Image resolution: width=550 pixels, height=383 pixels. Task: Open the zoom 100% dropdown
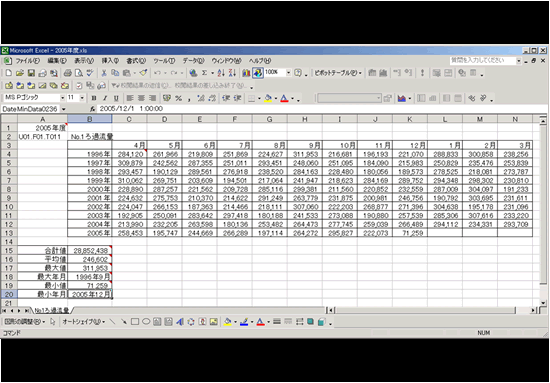click(288, 73)
